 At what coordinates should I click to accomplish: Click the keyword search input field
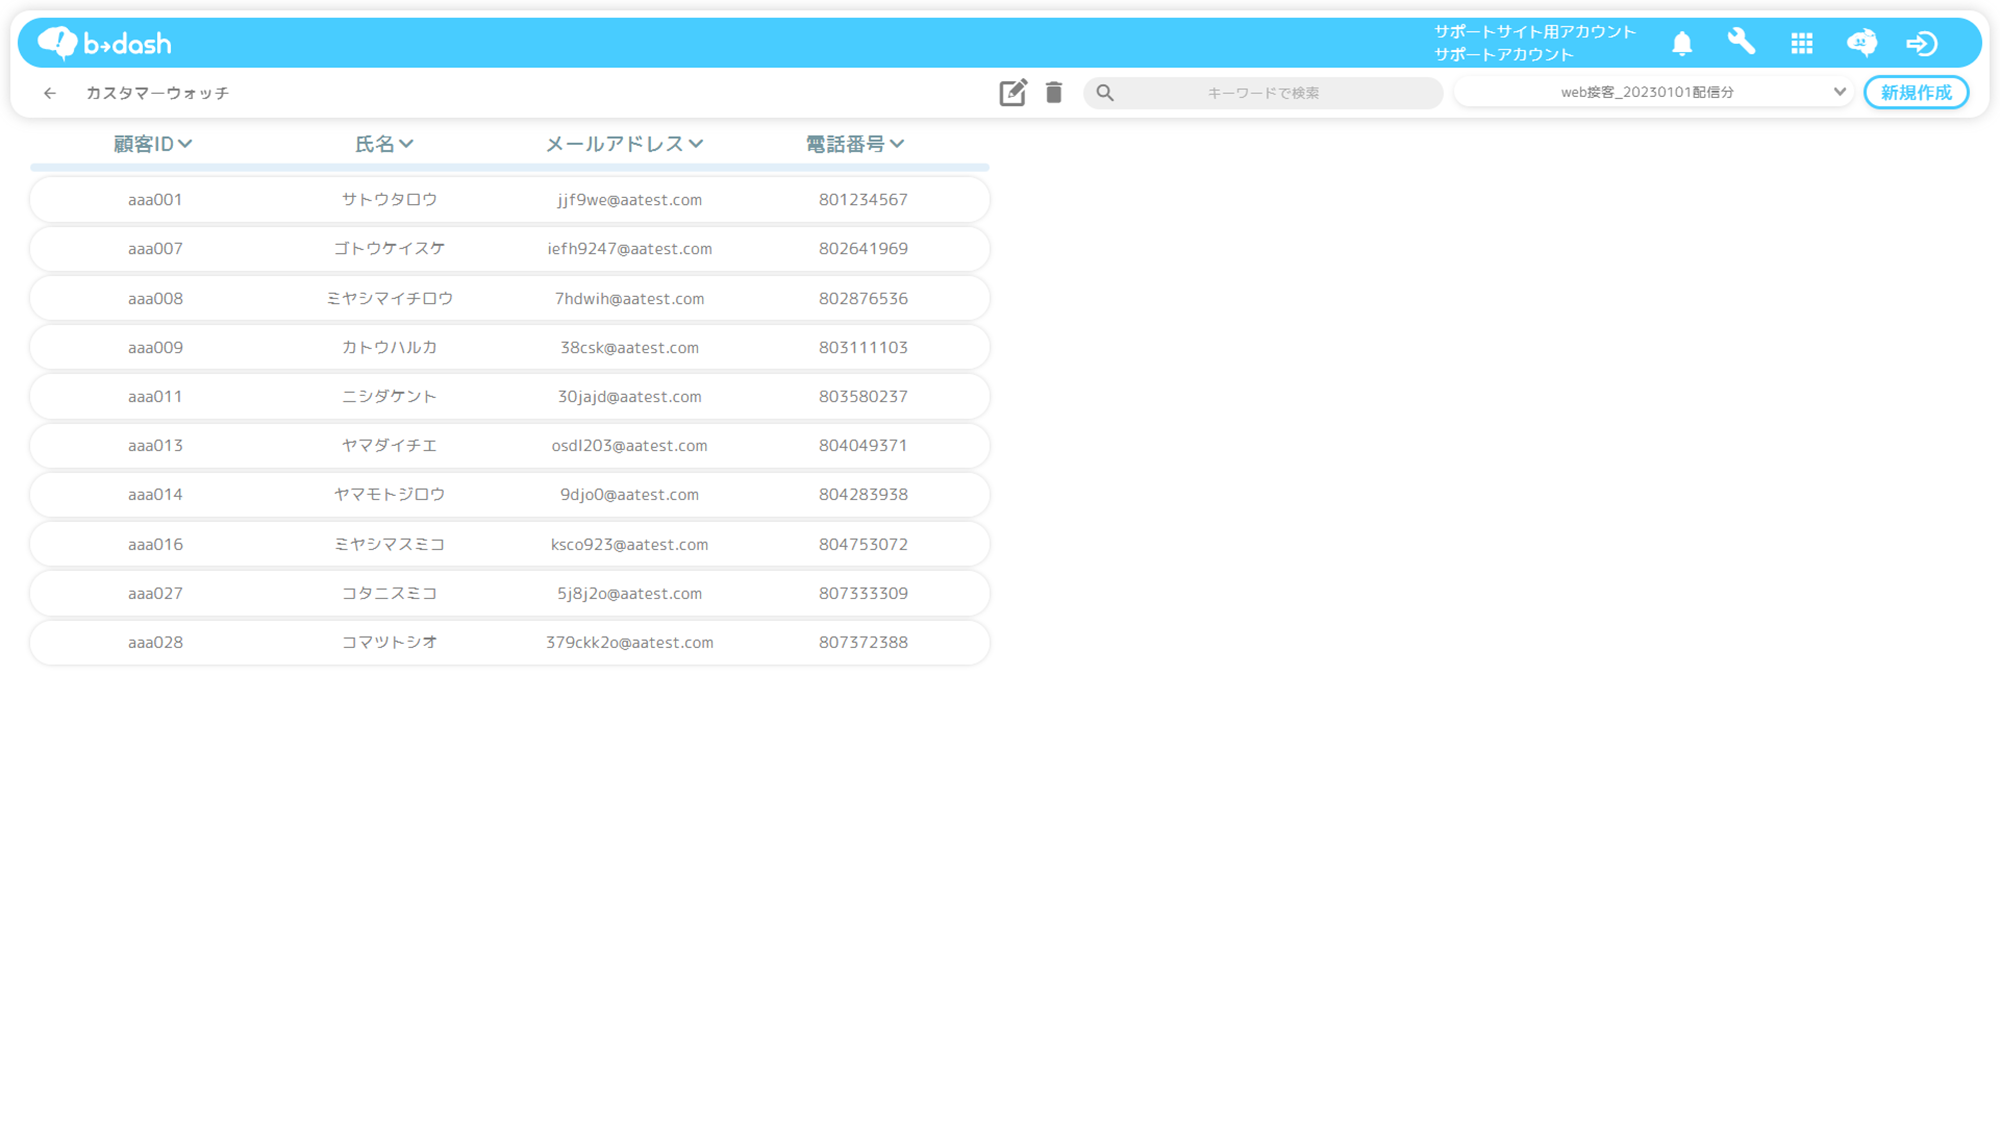[1263, 93]
